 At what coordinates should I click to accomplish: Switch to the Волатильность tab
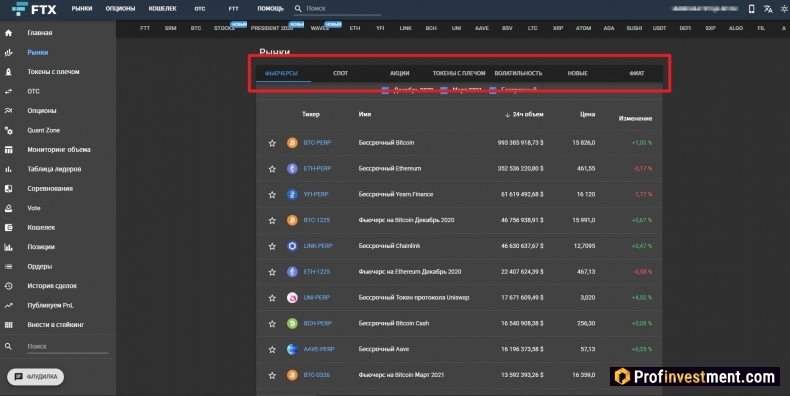pos(518,73)
